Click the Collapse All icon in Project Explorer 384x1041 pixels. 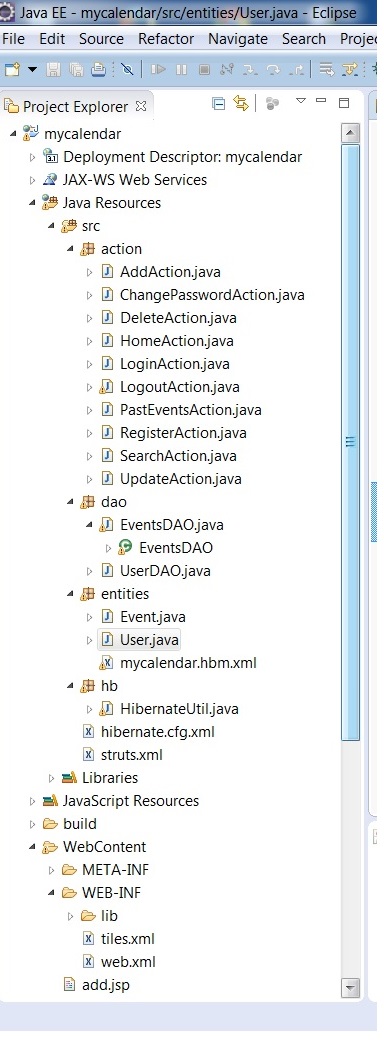218,103
